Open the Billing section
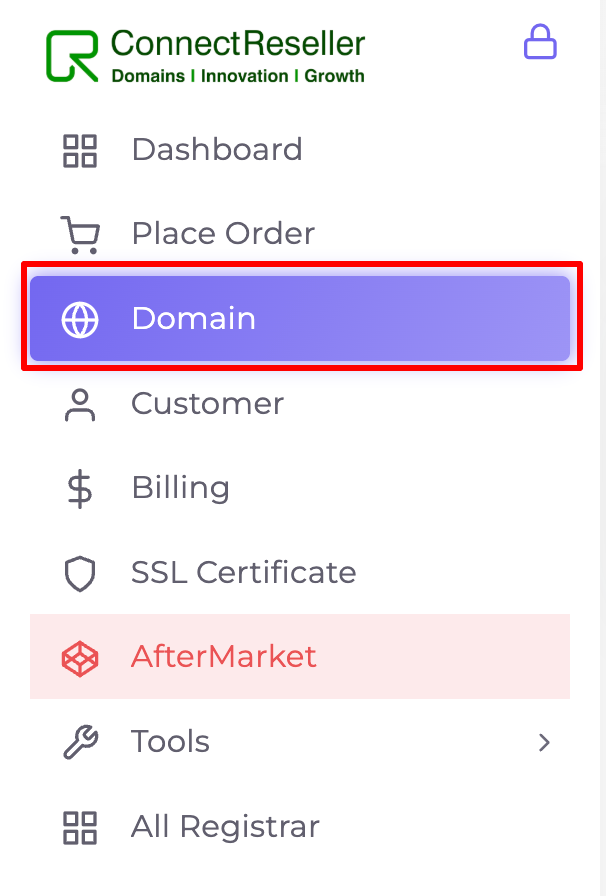 [300, 488]
